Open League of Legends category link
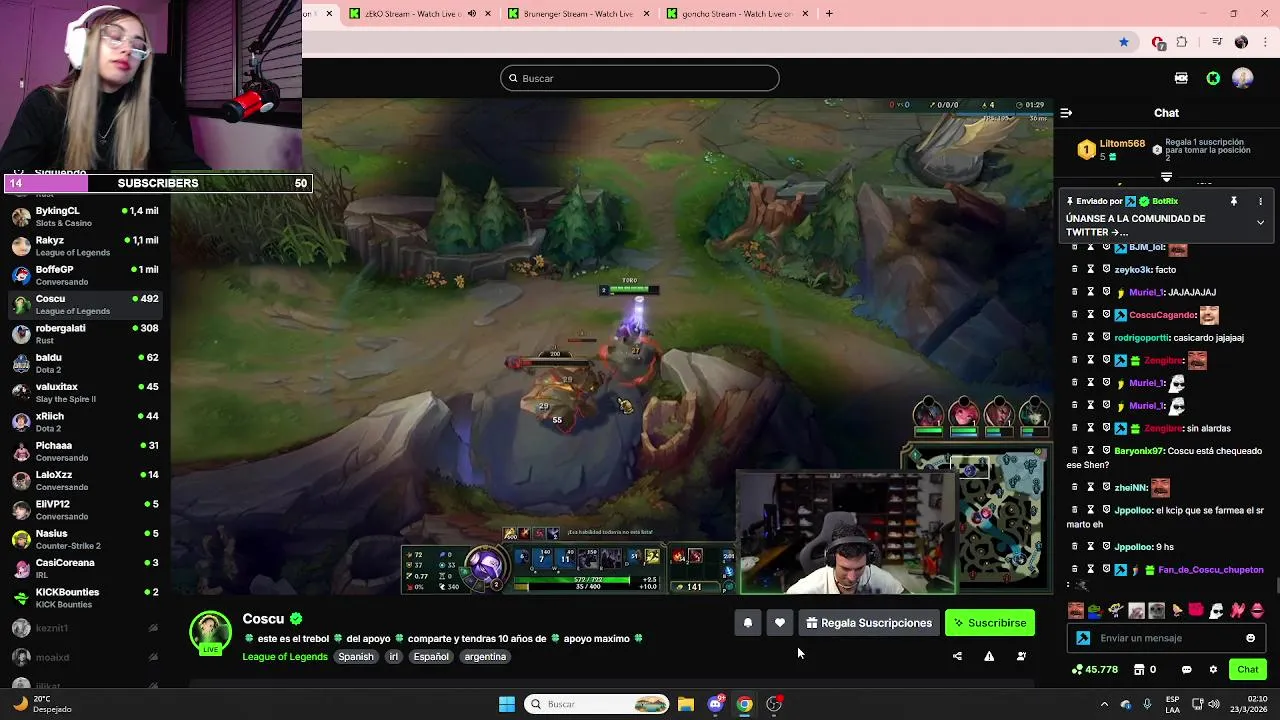 [284, 657]
